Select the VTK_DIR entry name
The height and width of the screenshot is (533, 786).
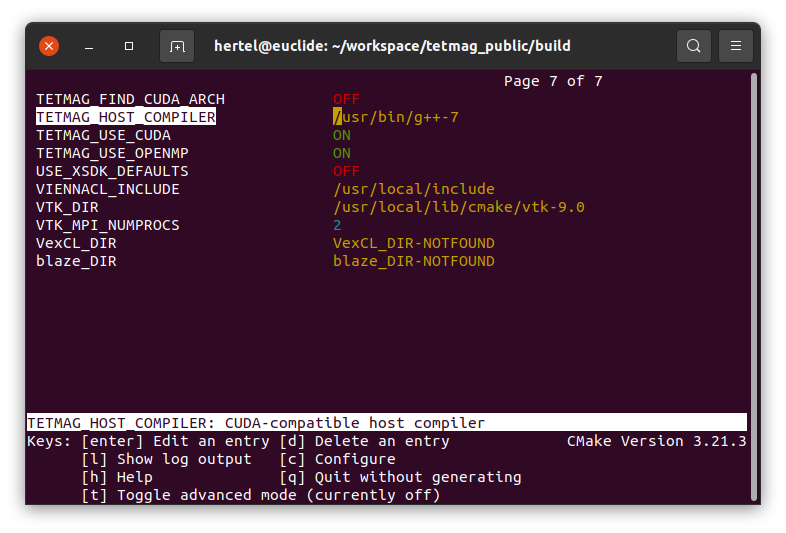pos(67,208)
